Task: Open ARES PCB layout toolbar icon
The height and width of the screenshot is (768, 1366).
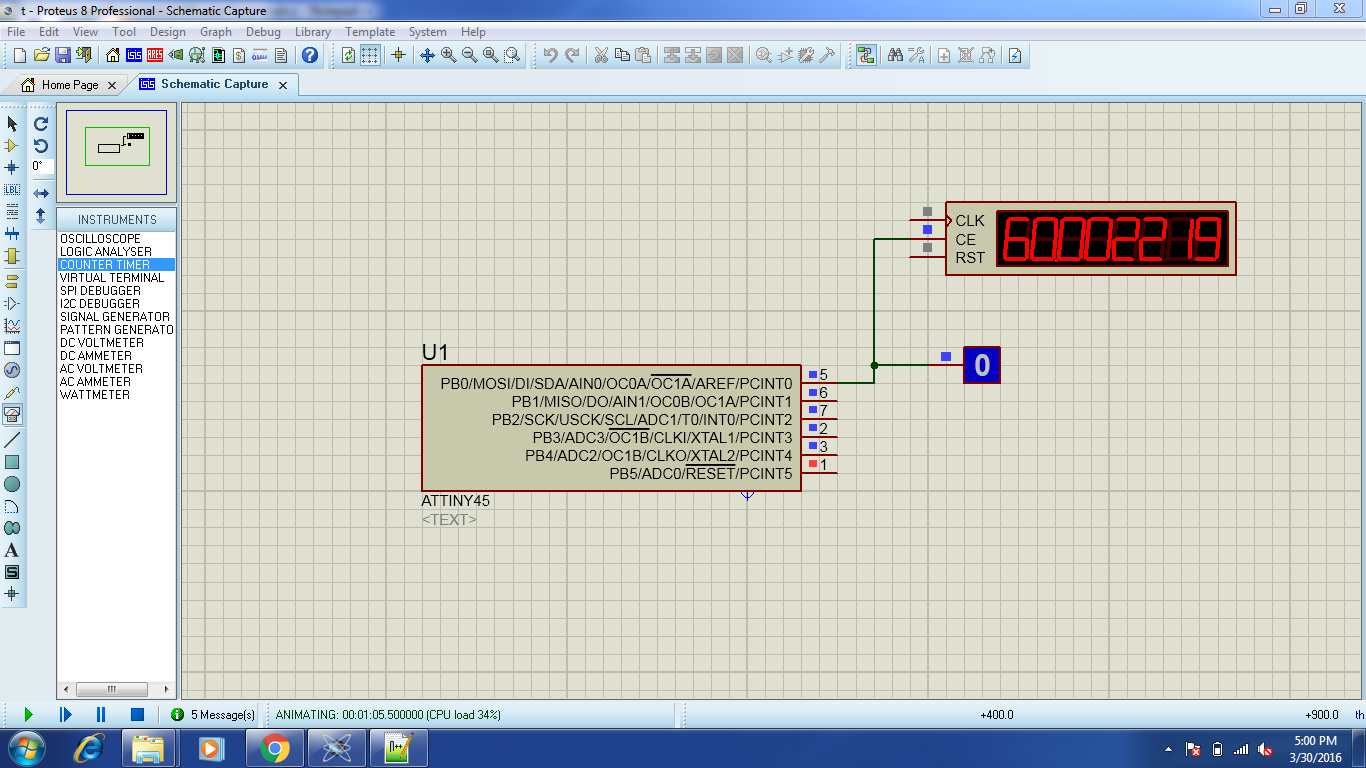Action: click(x=155, y=55)
